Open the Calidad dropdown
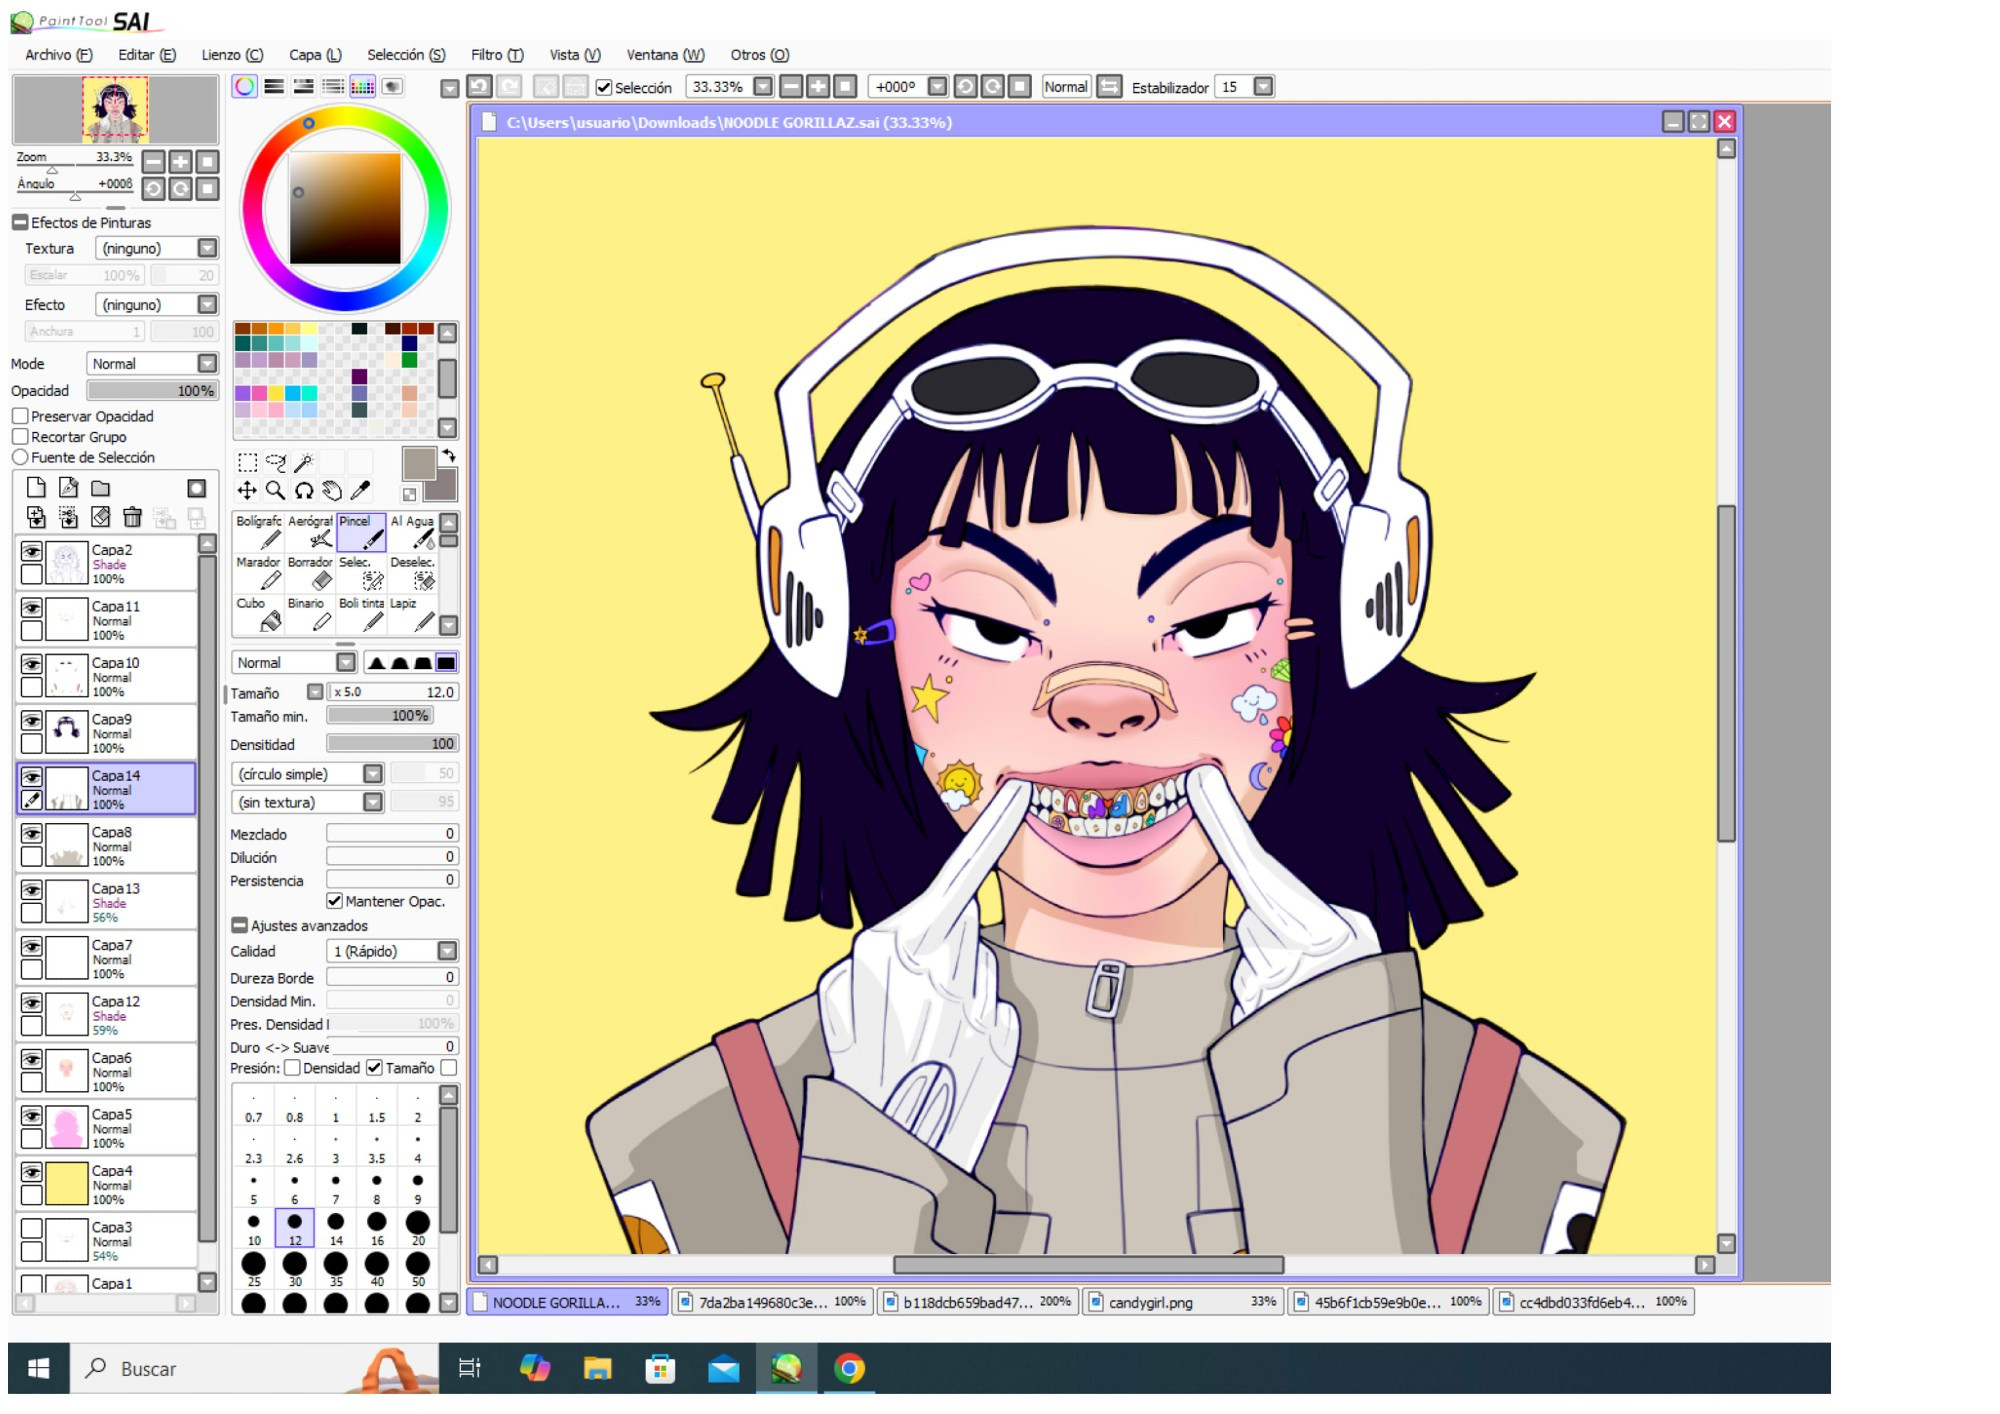Screen dimensions: 2000x1414 click(448, 951)
